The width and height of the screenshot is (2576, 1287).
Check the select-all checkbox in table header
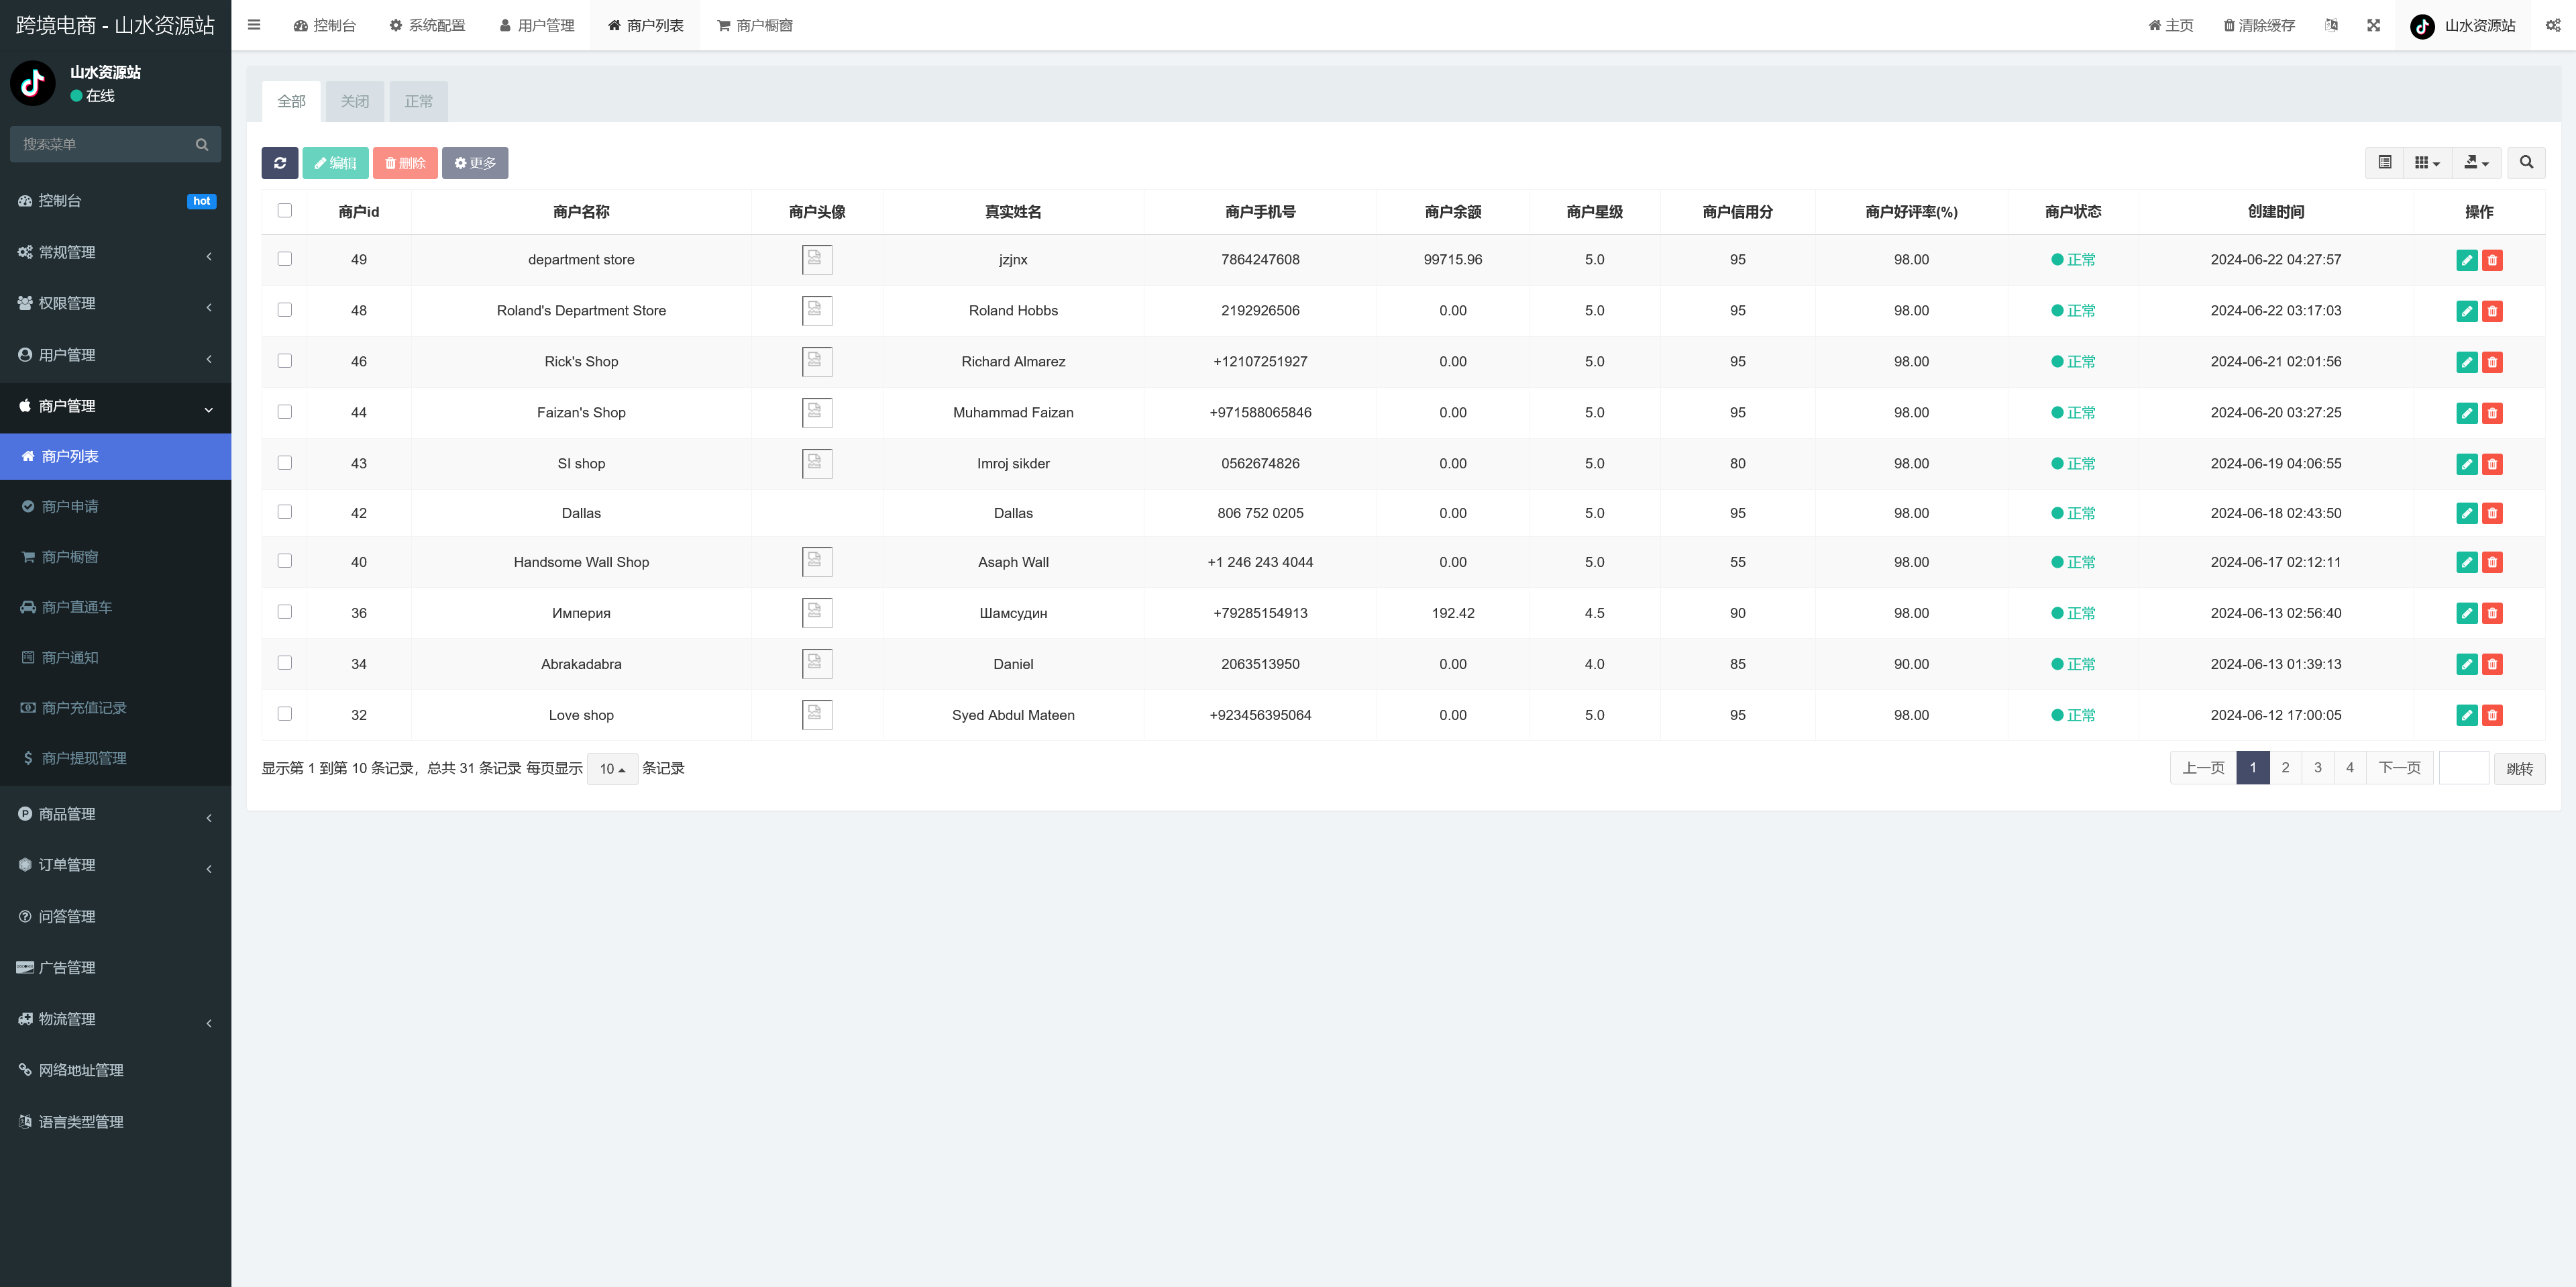tap(285, 210)
